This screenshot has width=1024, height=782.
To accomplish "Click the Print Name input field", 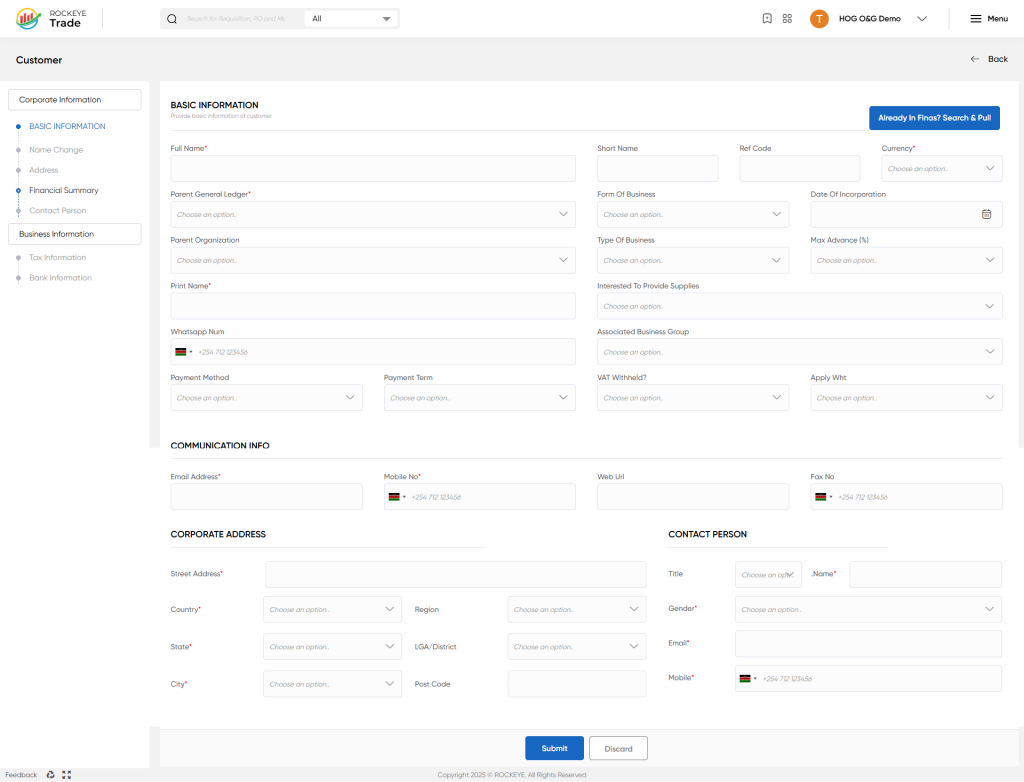I will click(373, 306).
